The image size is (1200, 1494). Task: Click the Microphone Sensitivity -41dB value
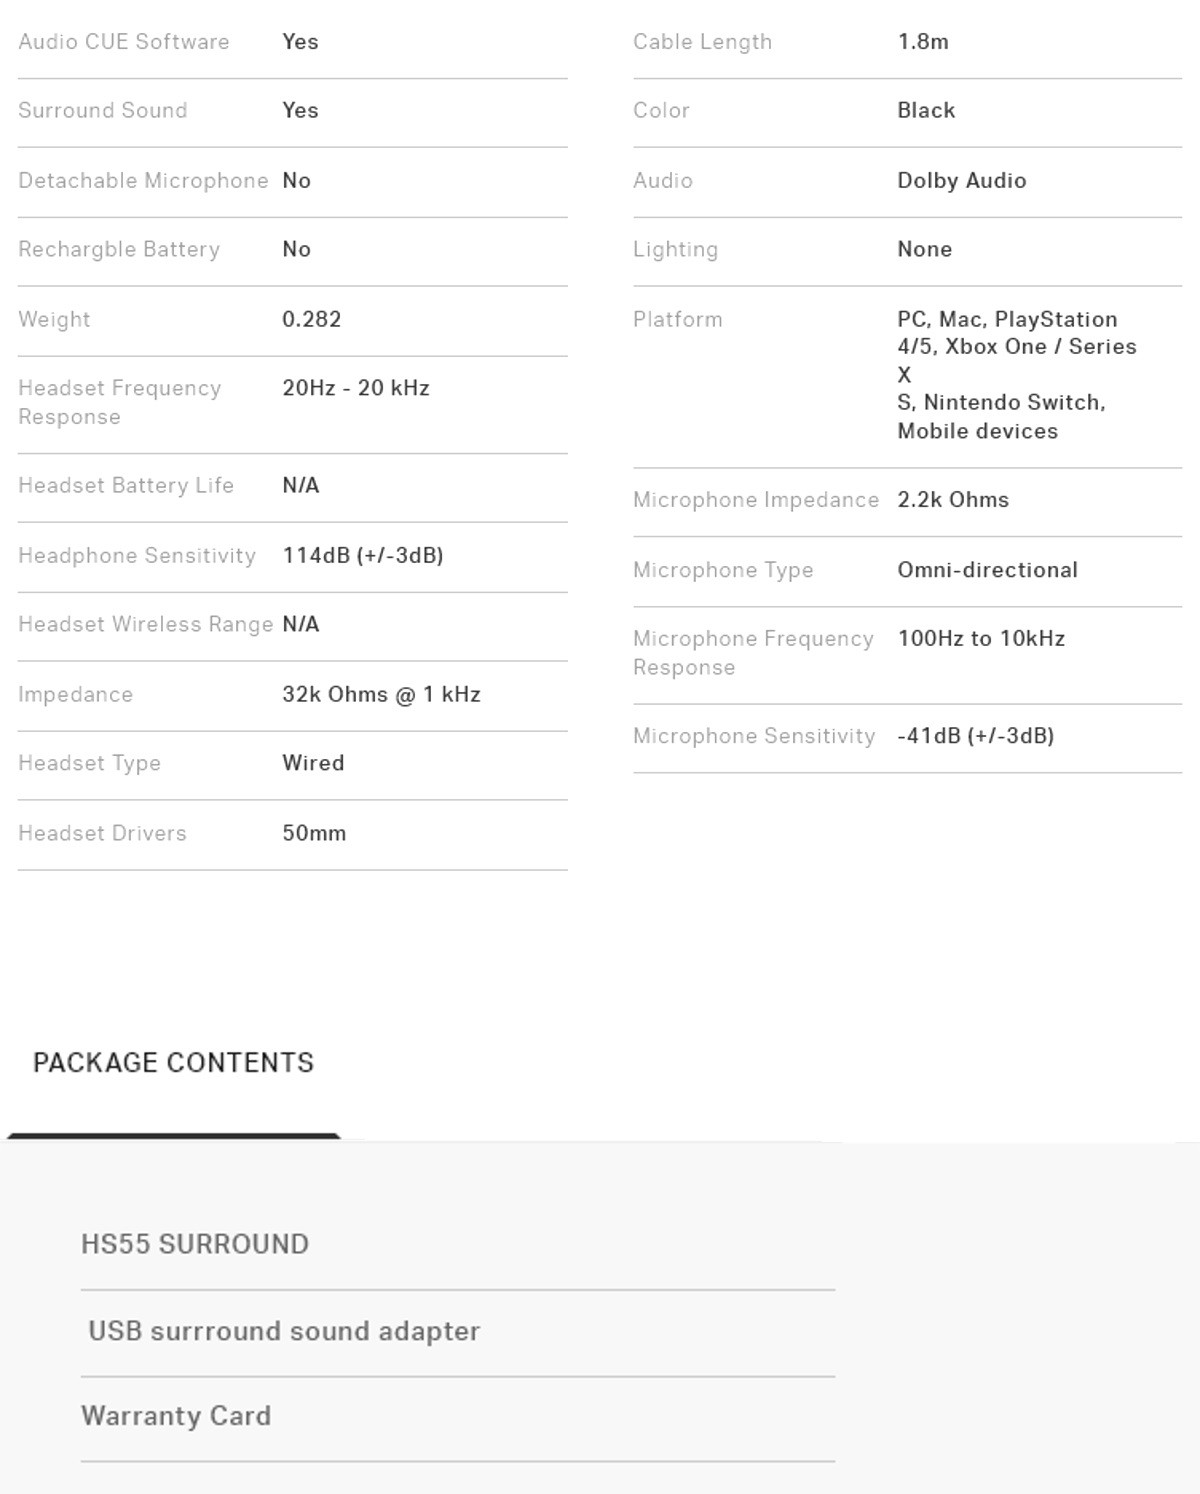(976, 736)
